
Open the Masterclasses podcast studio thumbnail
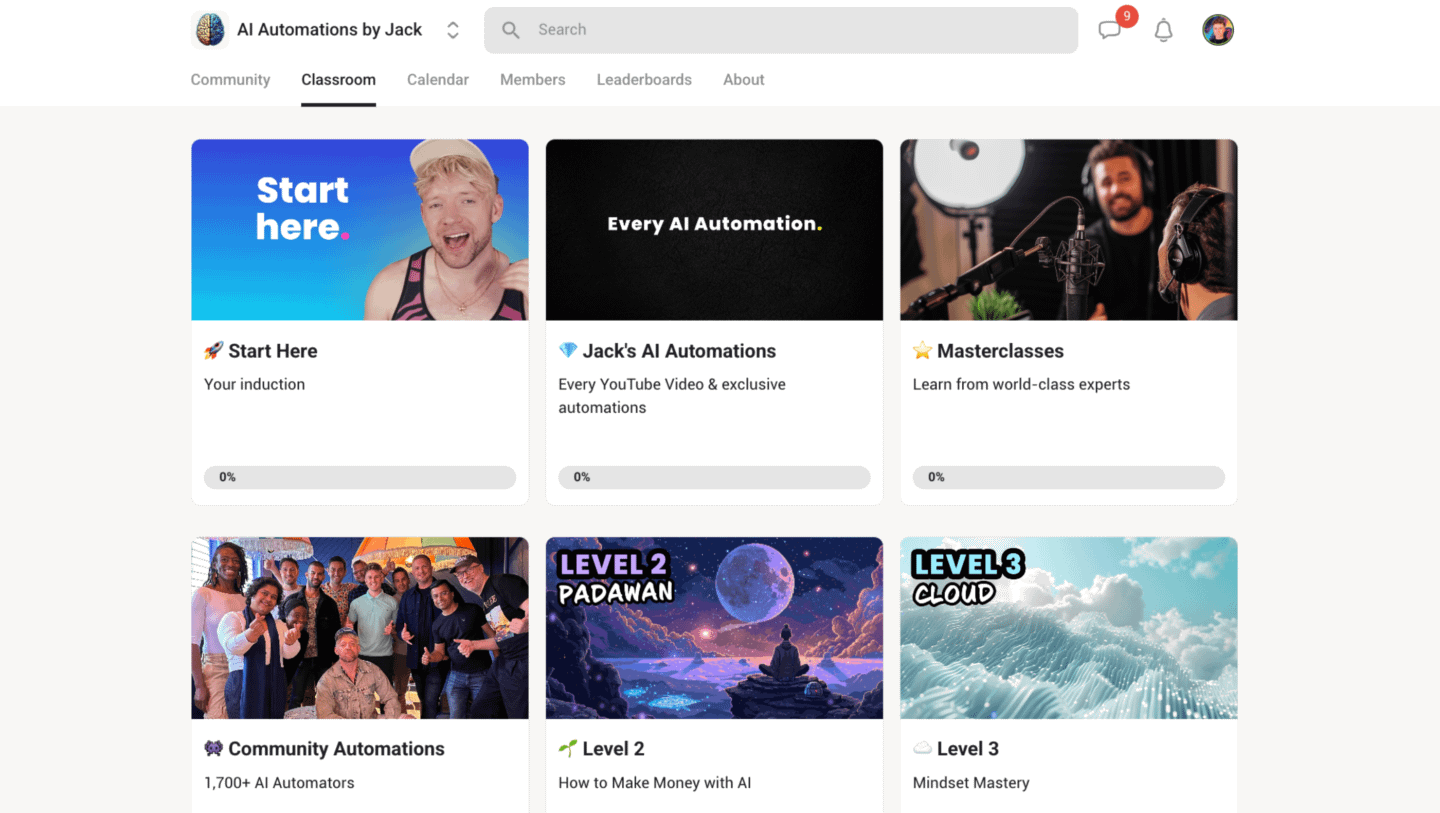[1069, 230]
